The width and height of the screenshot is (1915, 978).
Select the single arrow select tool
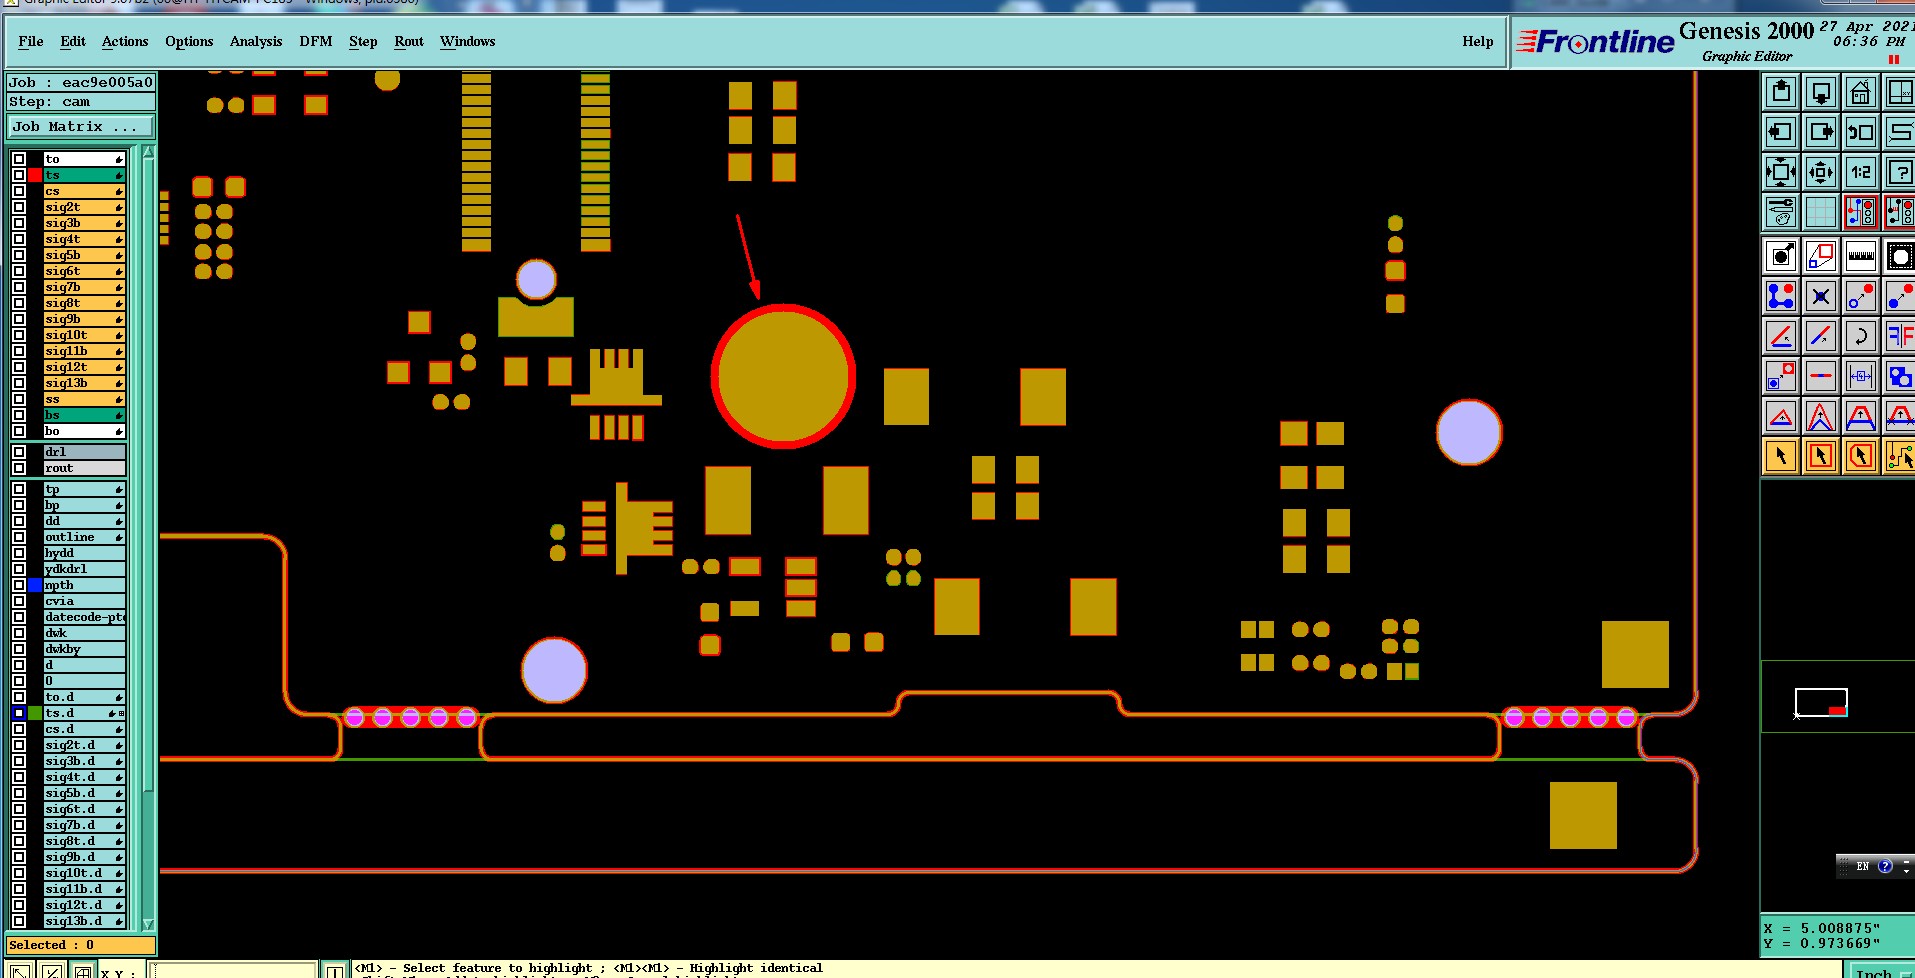pos(1781,456)
